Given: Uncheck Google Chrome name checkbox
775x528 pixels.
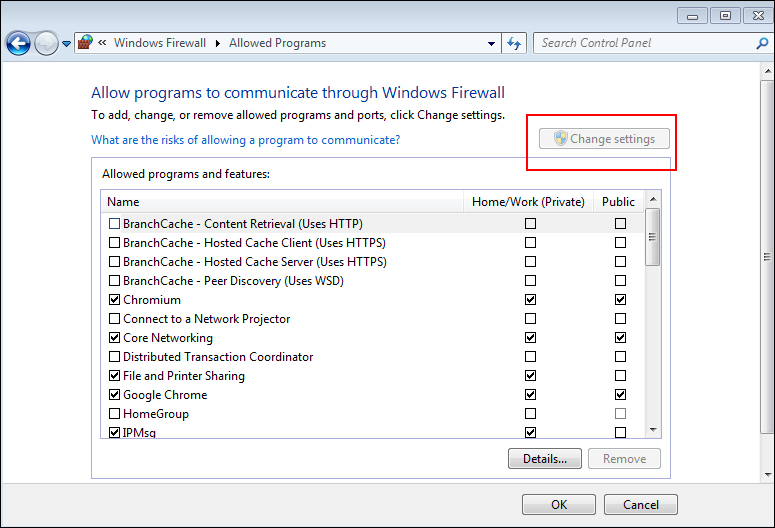Looking at the screenshot, I should click(114, 395).
